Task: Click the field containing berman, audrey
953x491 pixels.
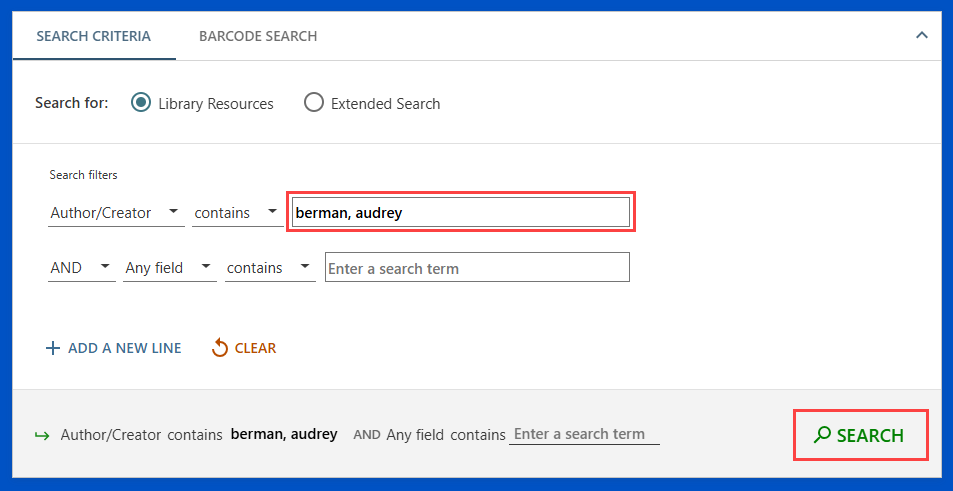Action: [x=461, y=213]
